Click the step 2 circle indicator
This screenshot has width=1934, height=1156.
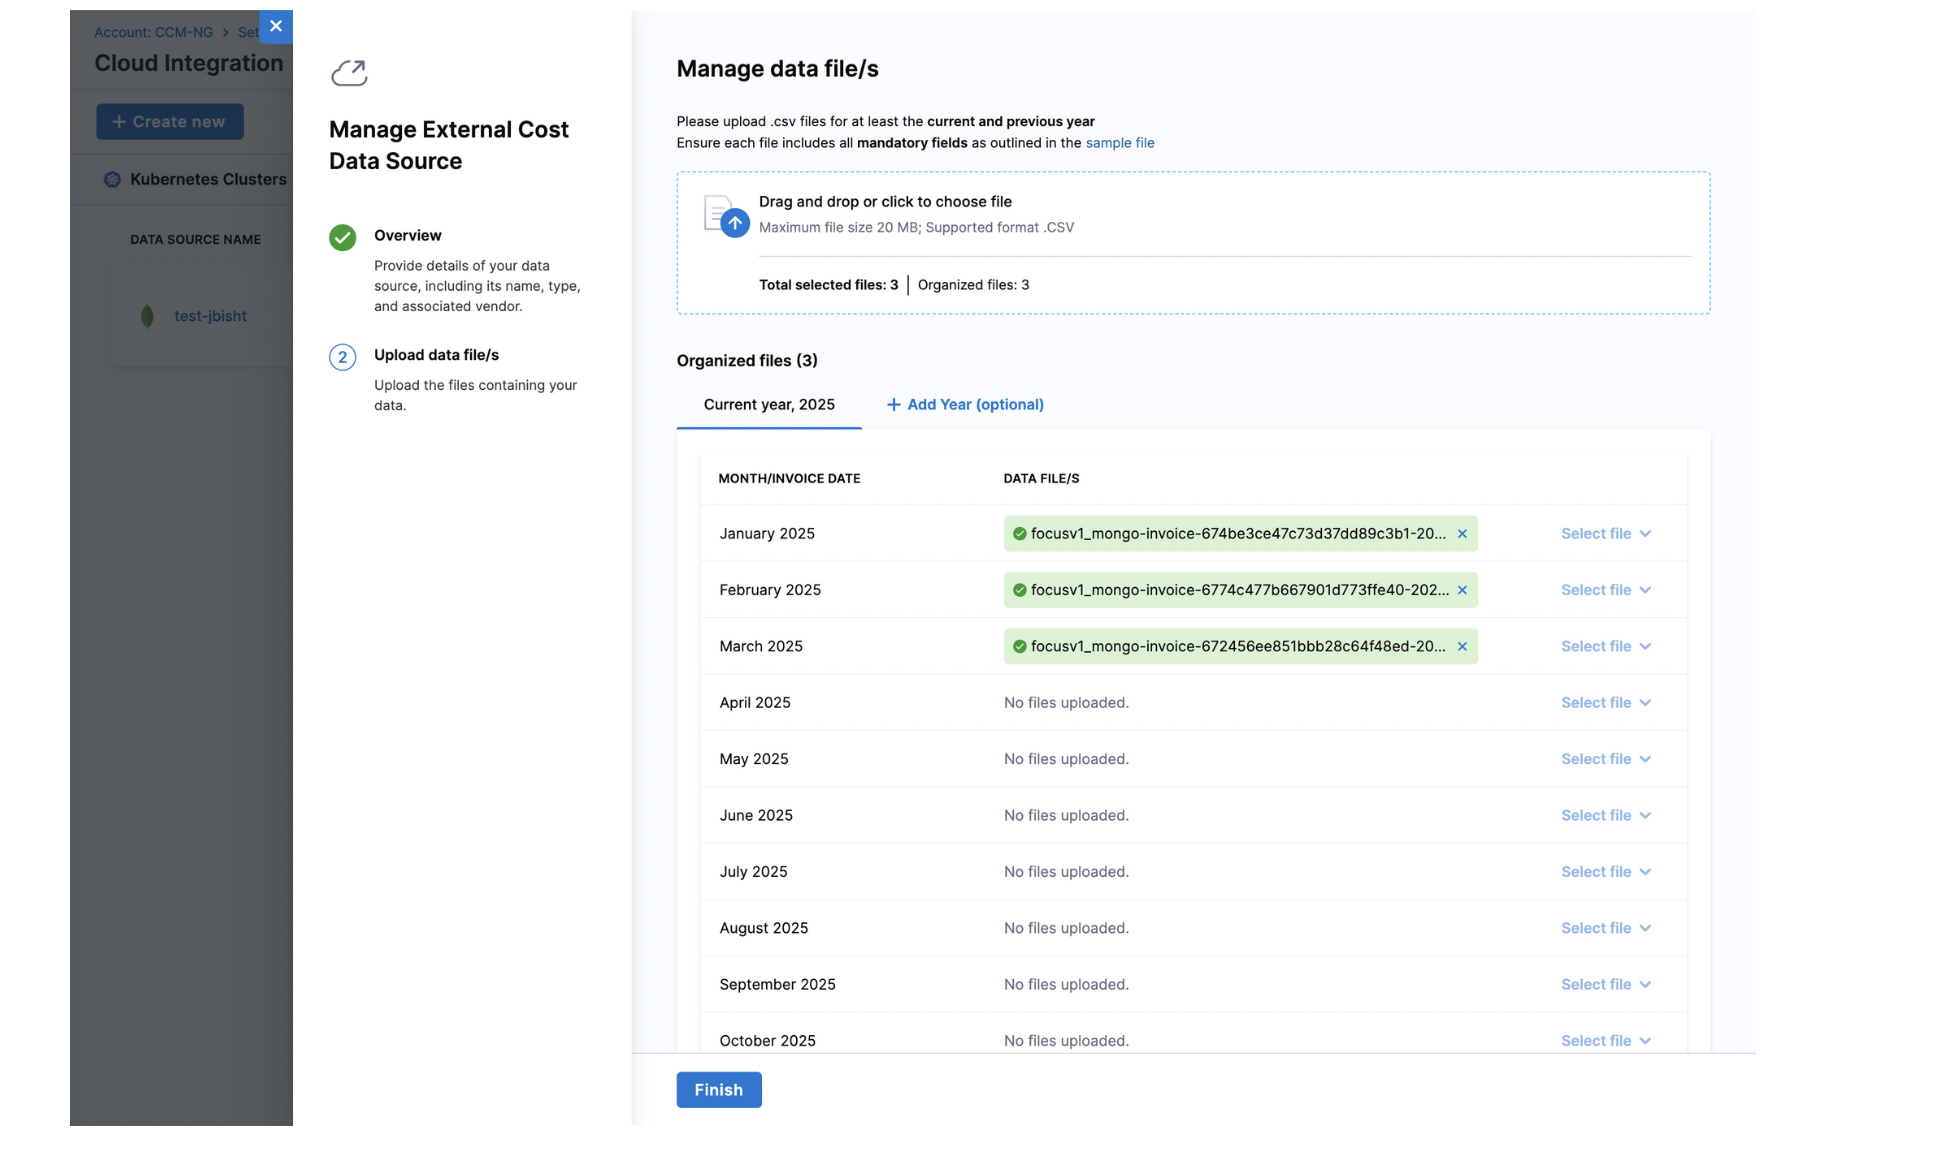[x=342, y=358]
